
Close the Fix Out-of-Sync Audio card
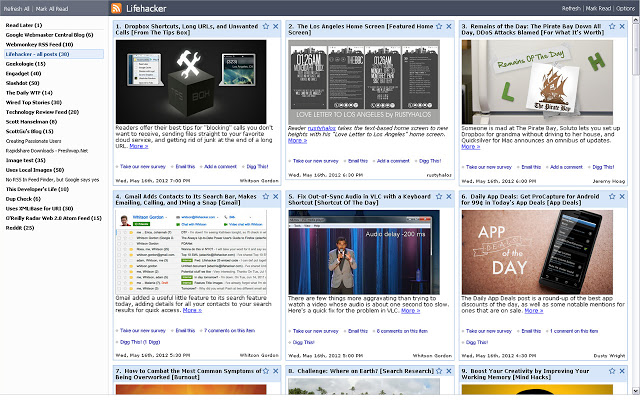pyautogui.click(x=449, y=196)
